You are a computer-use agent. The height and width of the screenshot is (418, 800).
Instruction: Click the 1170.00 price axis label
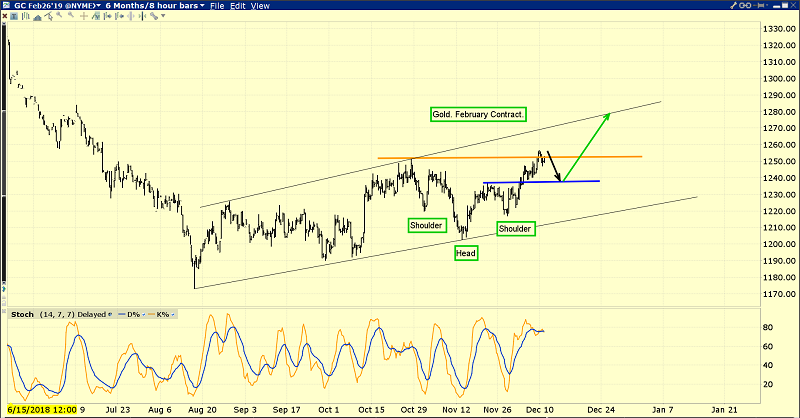(780, 294)
